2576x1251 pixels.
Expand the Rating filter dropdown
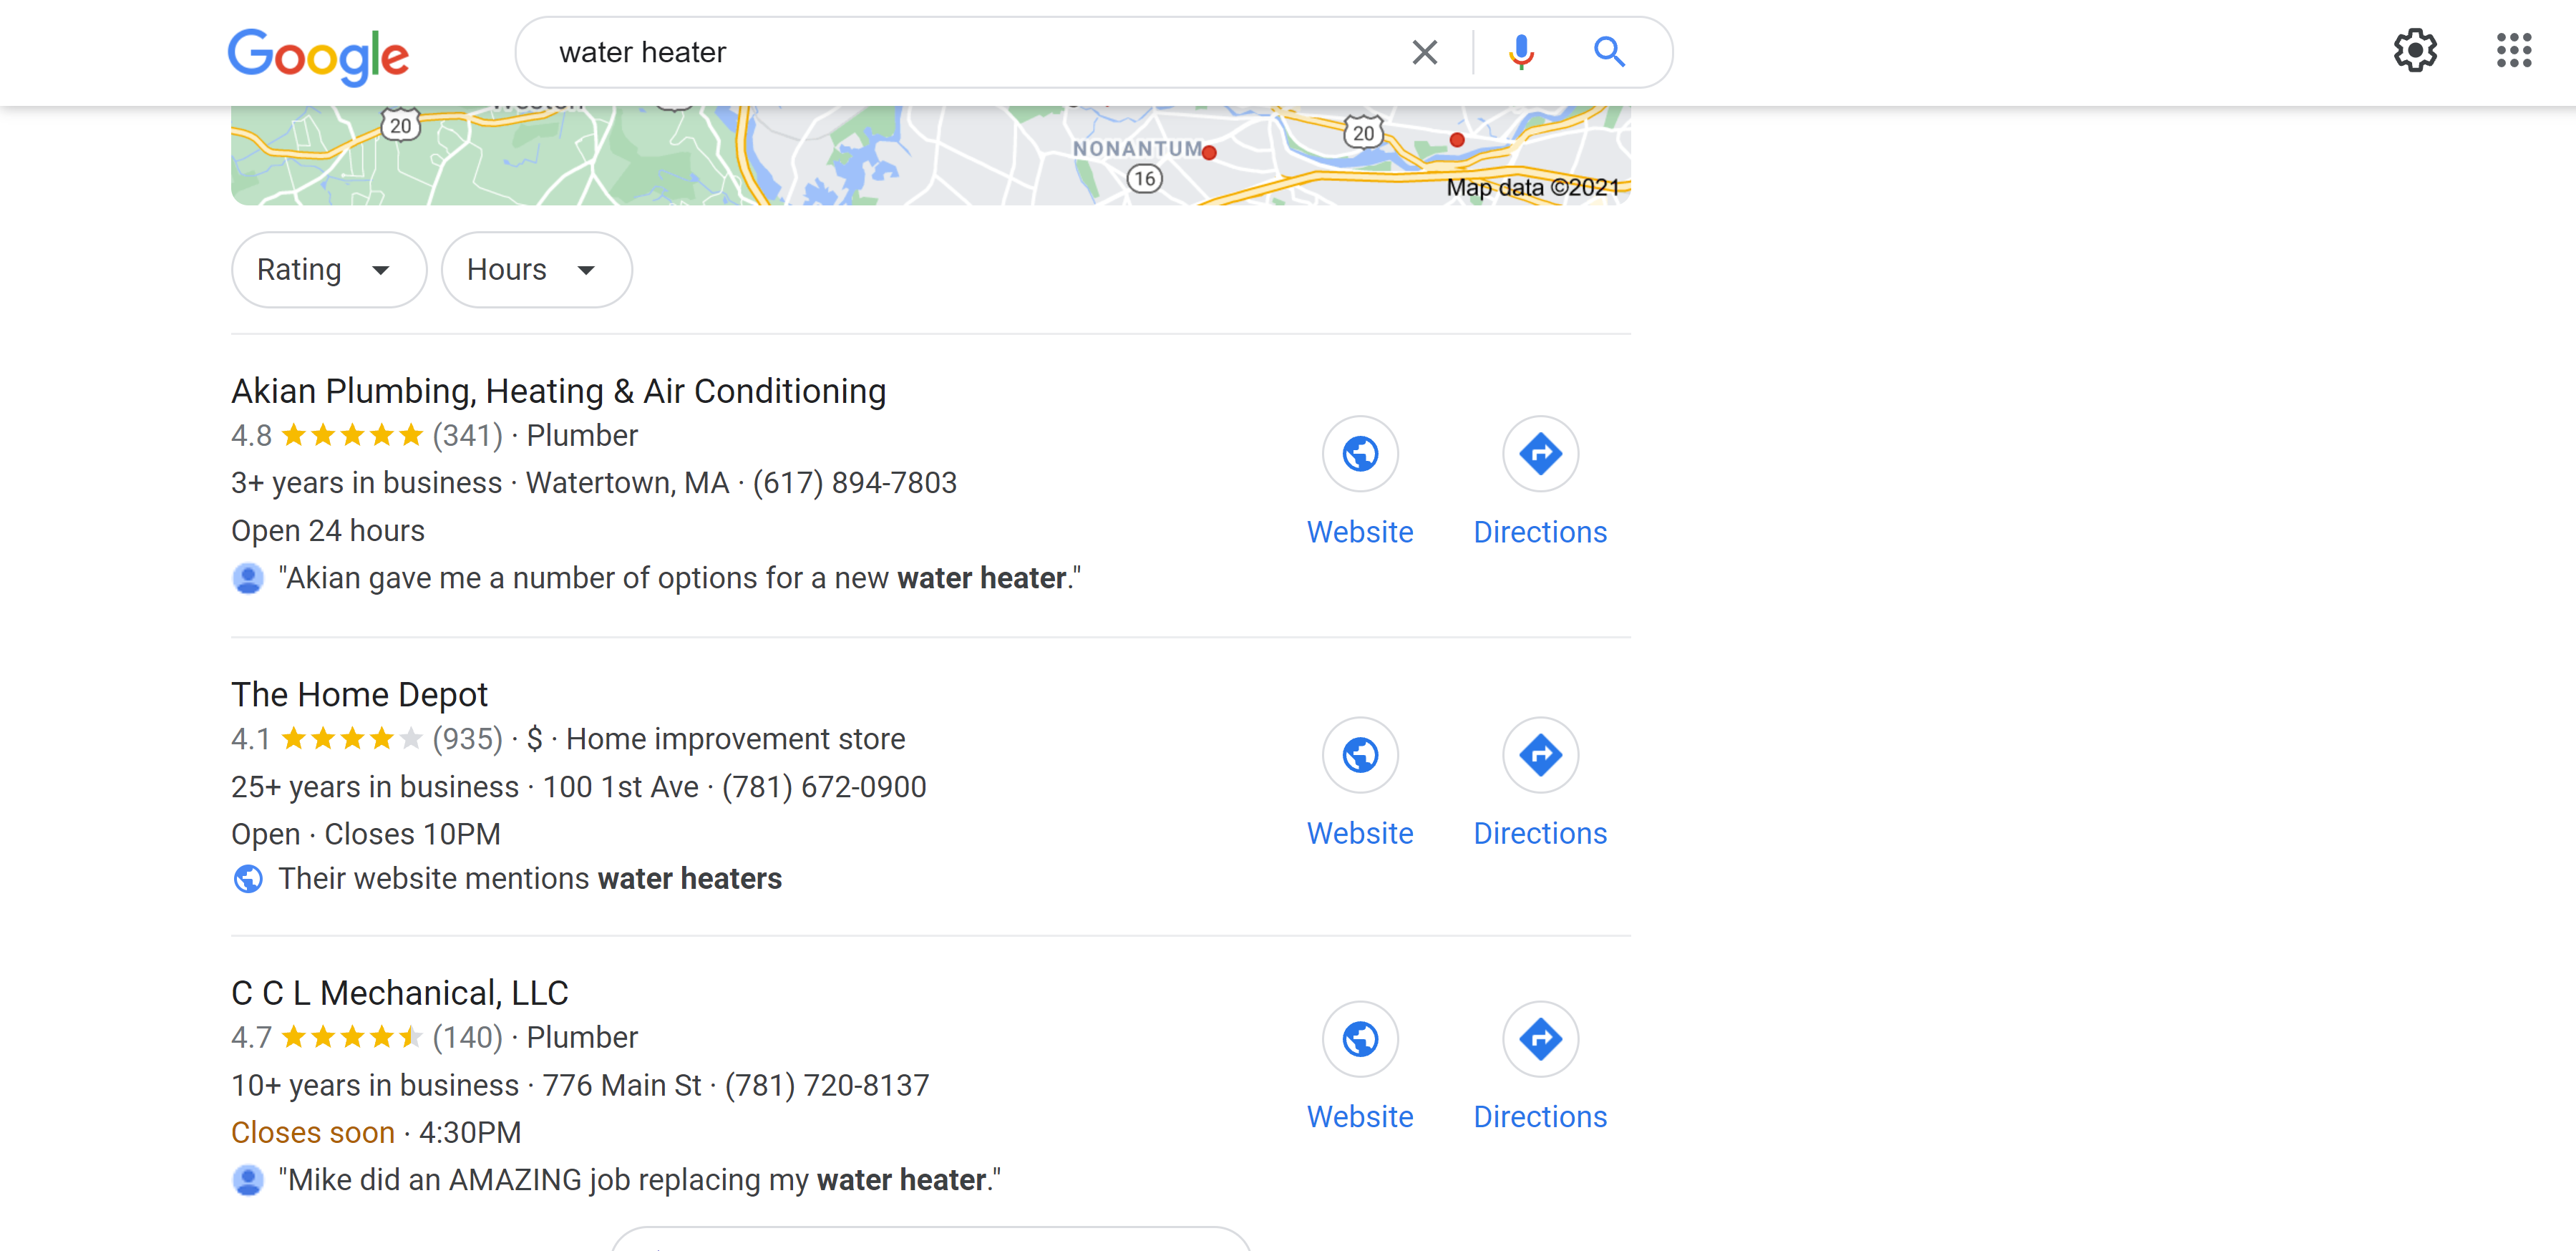point(329,270)
